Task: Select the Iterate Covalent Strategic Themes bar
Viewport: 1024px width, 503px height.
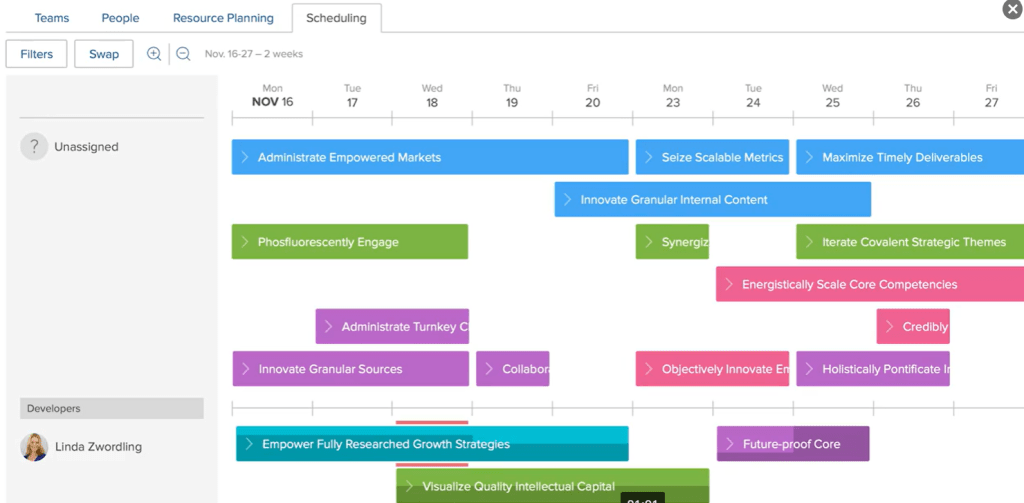Action: coord(912,242)
